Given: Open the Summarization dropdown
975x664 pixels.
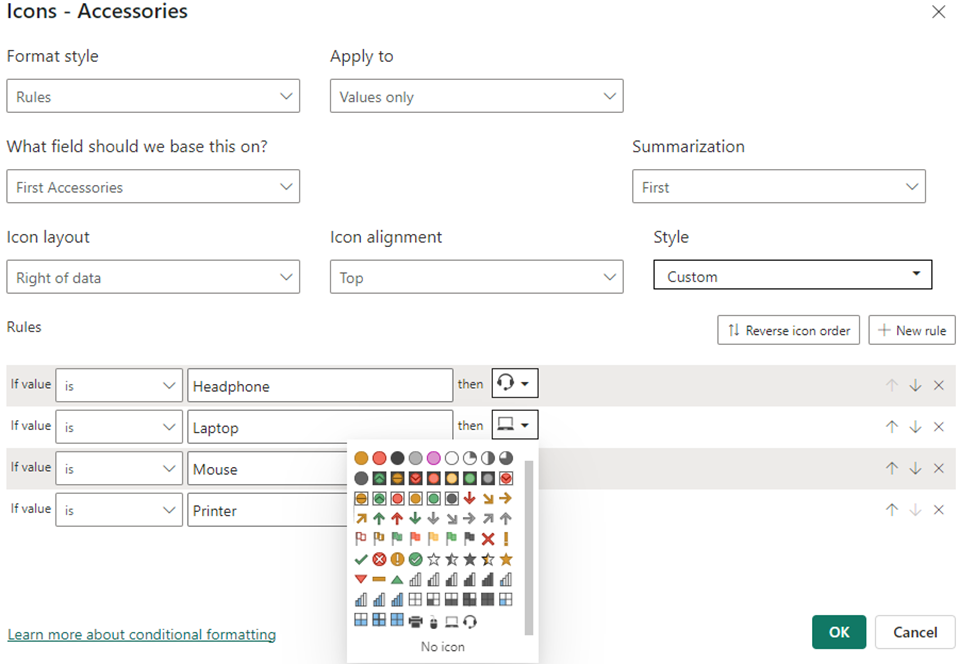Looking at the screenshot, I should (779, 186).
